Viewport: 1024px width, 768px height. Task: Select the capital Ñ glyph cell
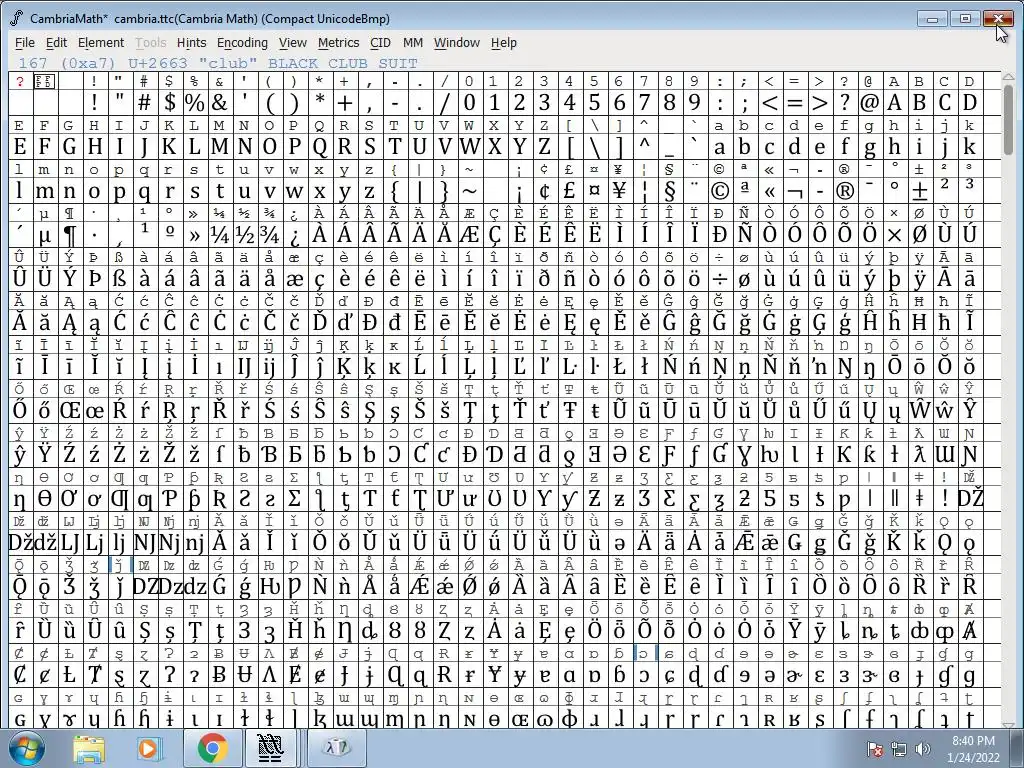(744, 234)
